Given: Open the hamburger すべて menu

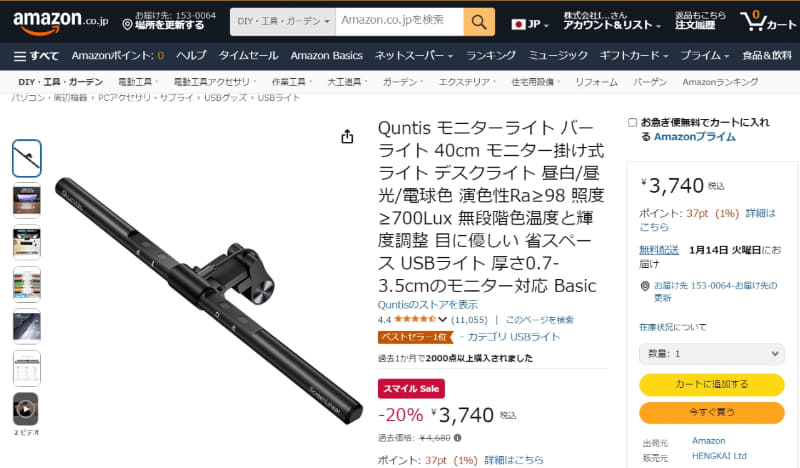Looking at the screenshot, I should pos(36,56).
